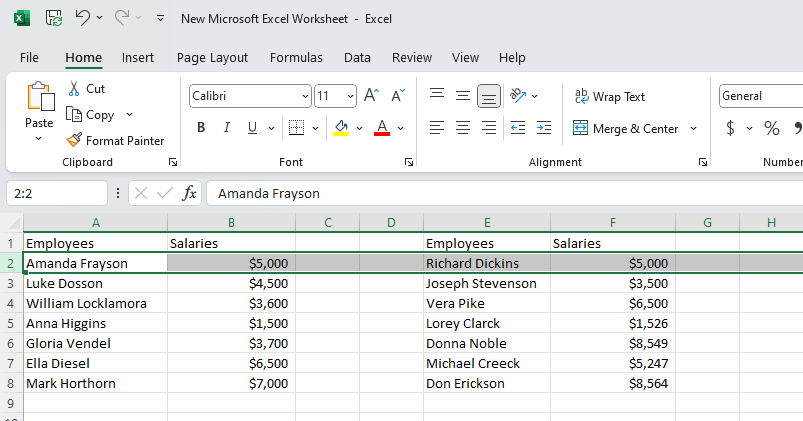Apply Percent Style to selection
The height and width of the screenshot is (421, 803).
pos(771,128)
